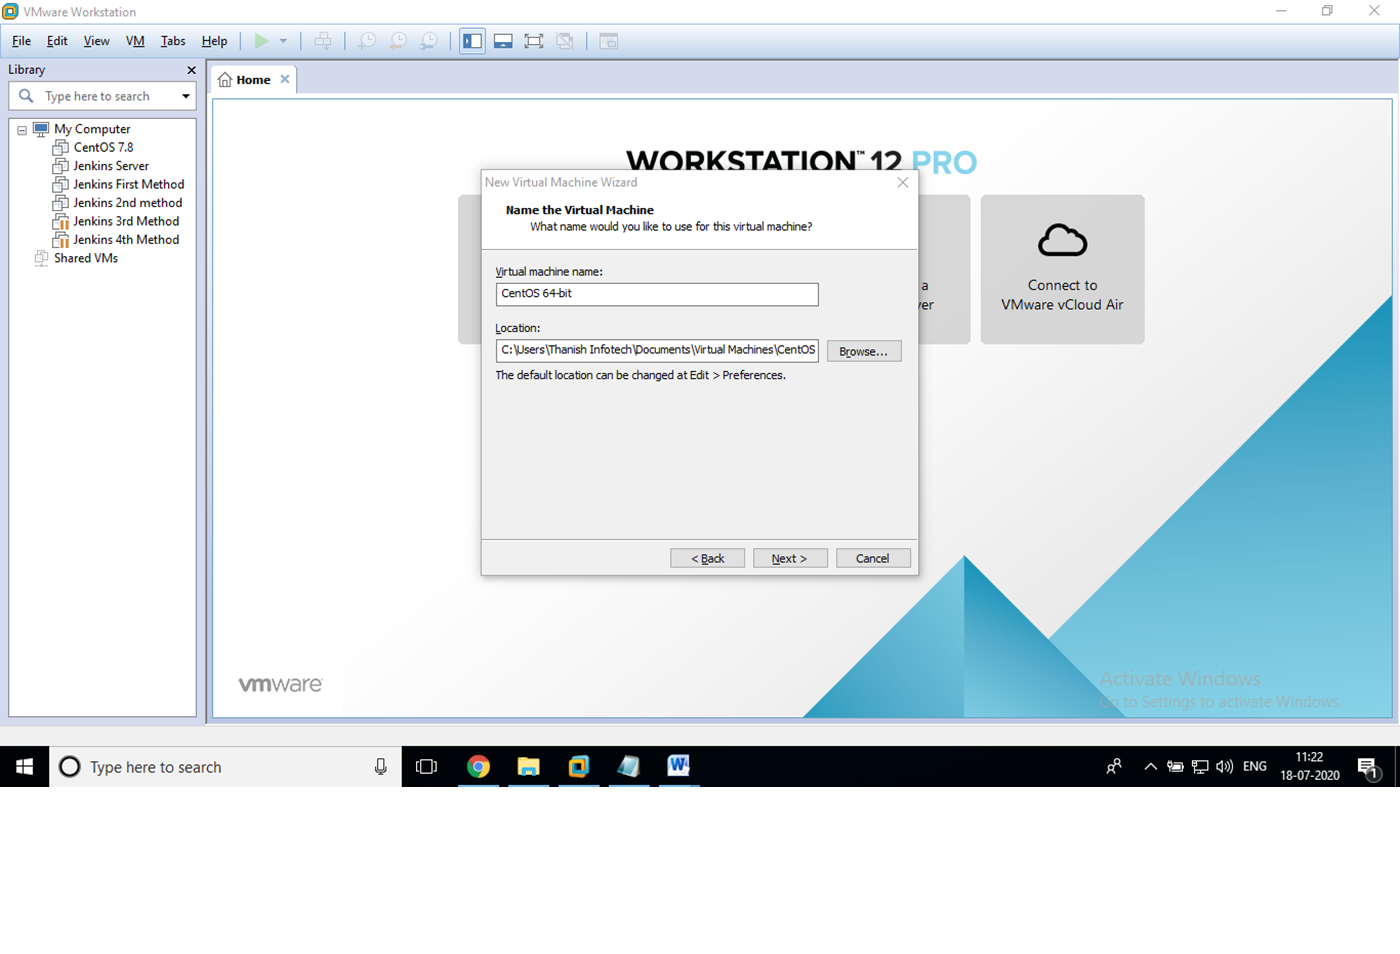Image resolution: width=1400 pixels, height=954 pixels.
Task: Select Connect to VMware vCloud Air
Action: click(1062, 270)
